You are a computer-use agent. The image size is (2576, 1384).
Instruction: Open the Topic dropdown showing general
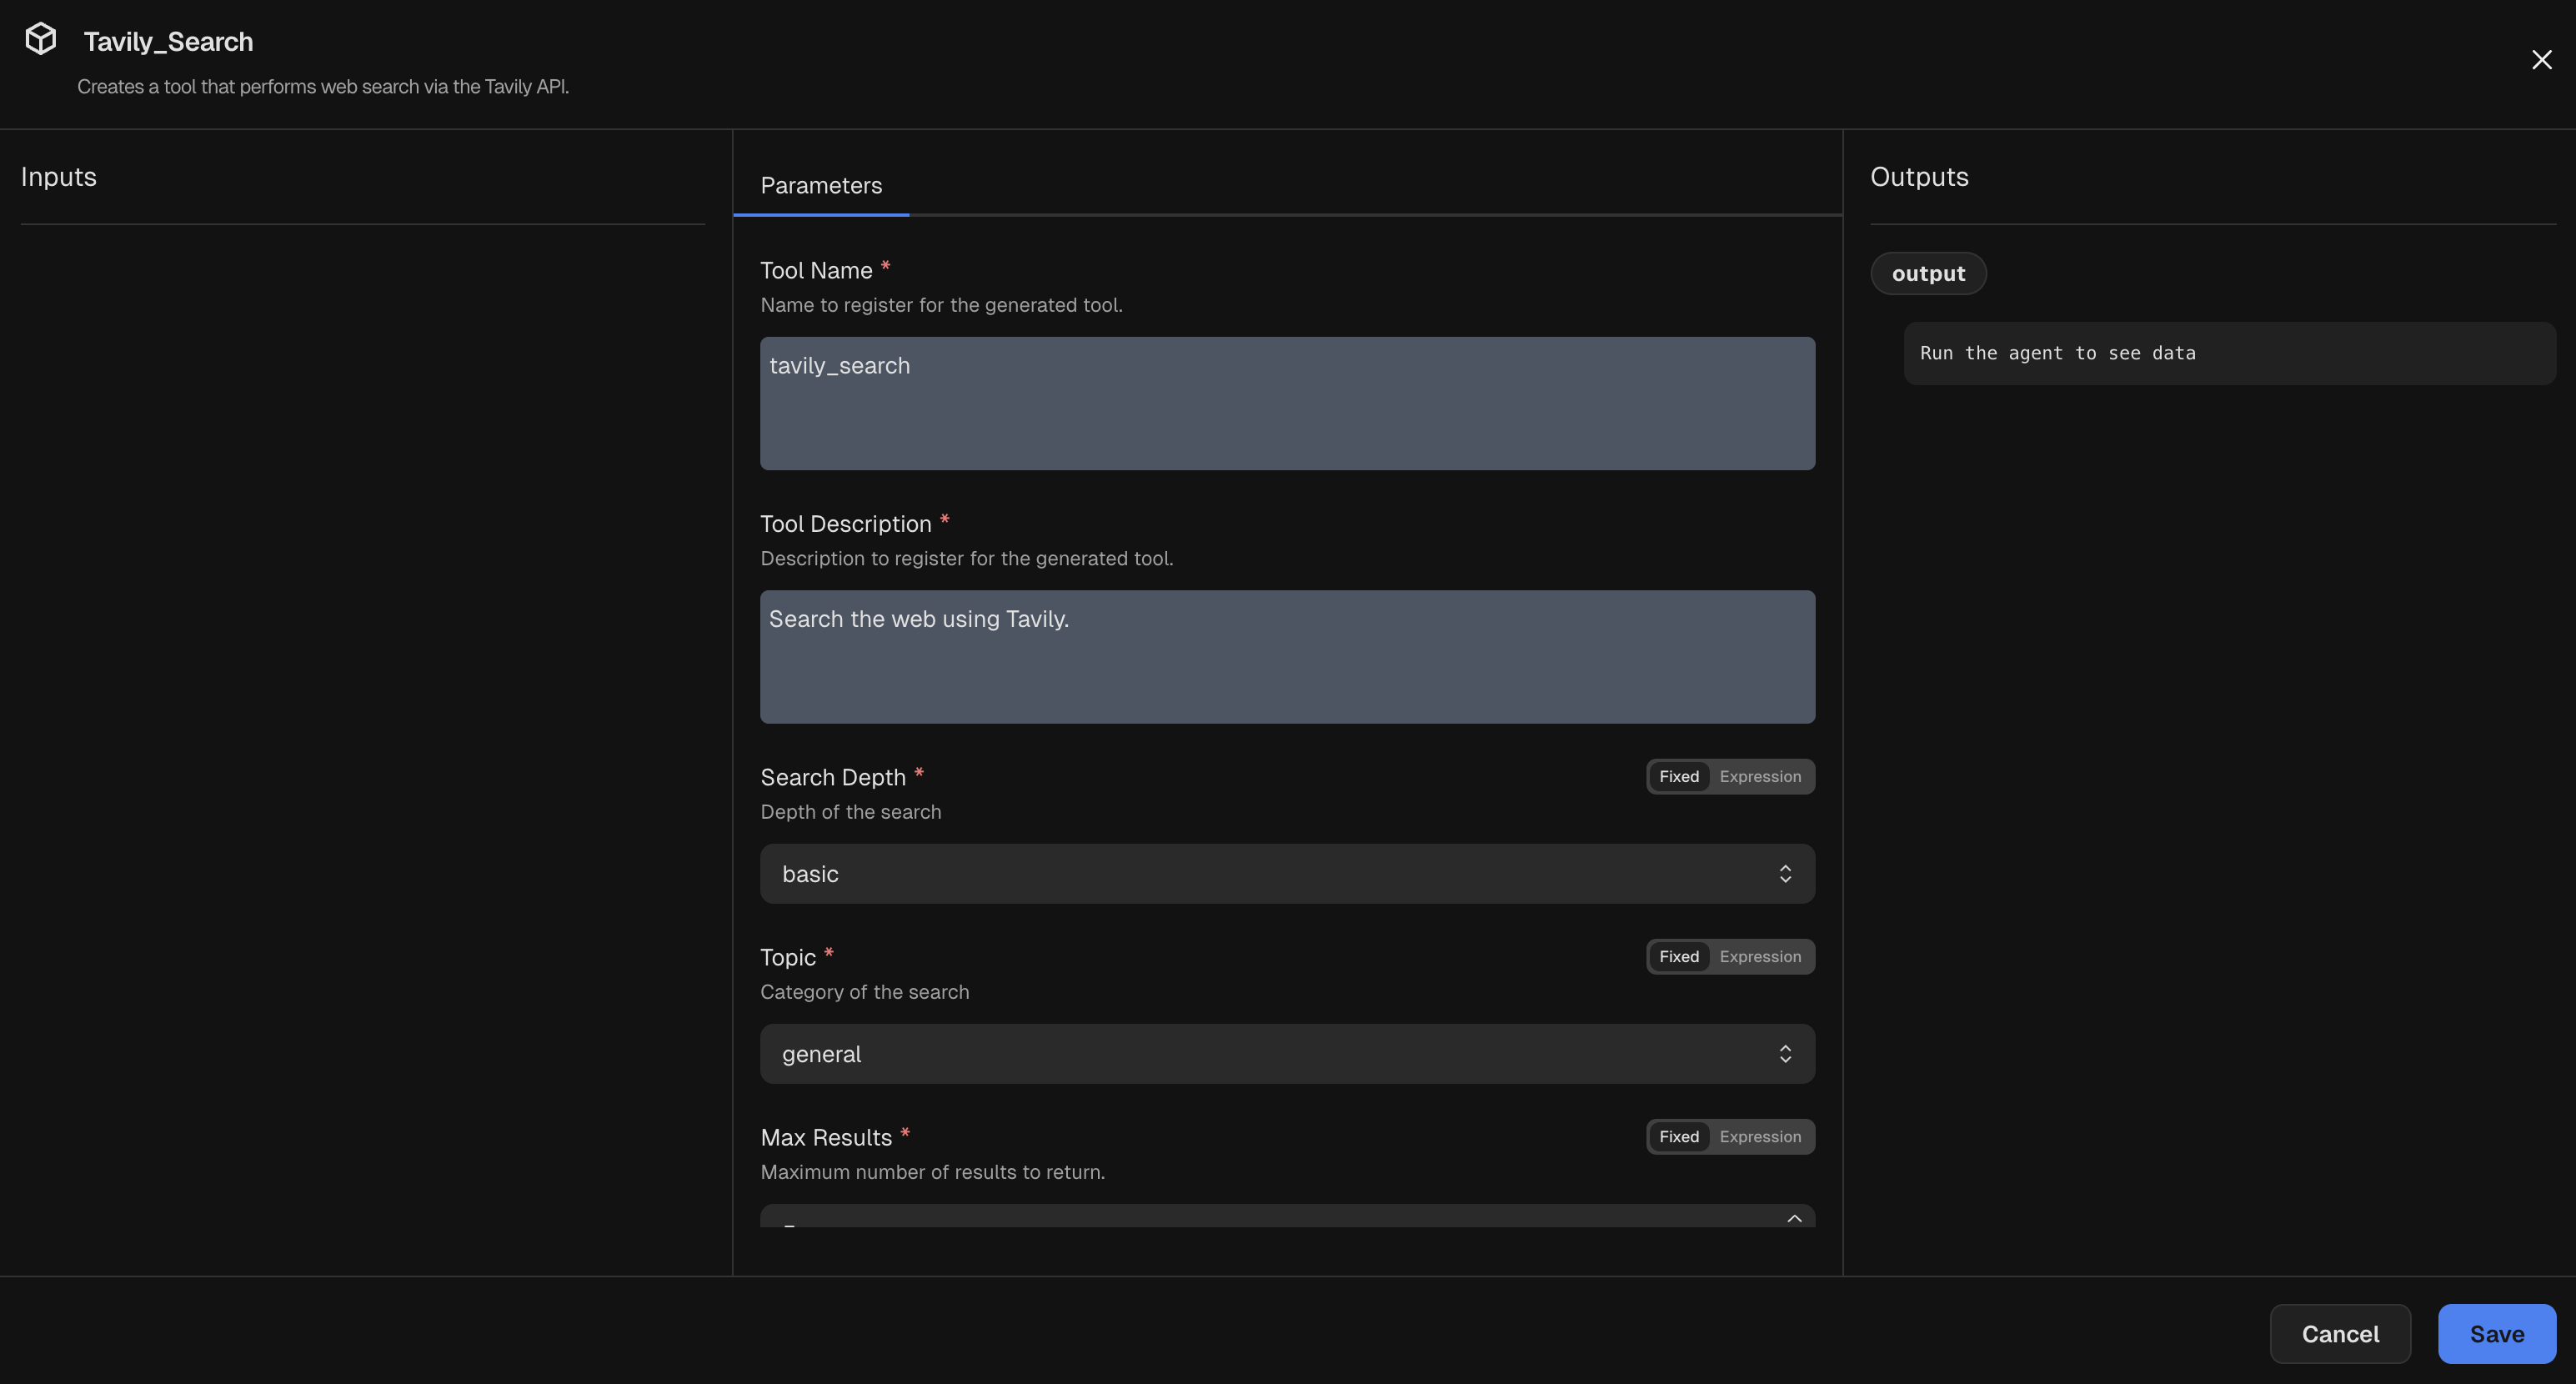(1287, 1053)
